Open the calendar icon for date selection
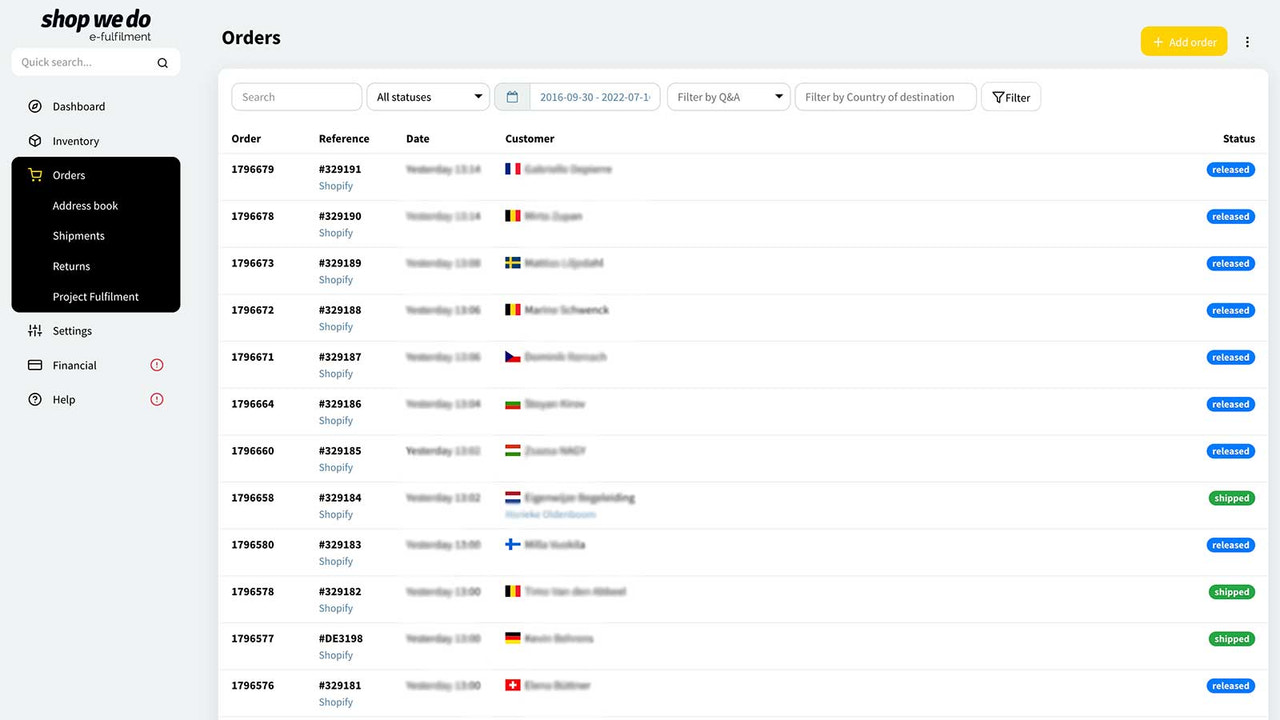 (x=513, y=96)
